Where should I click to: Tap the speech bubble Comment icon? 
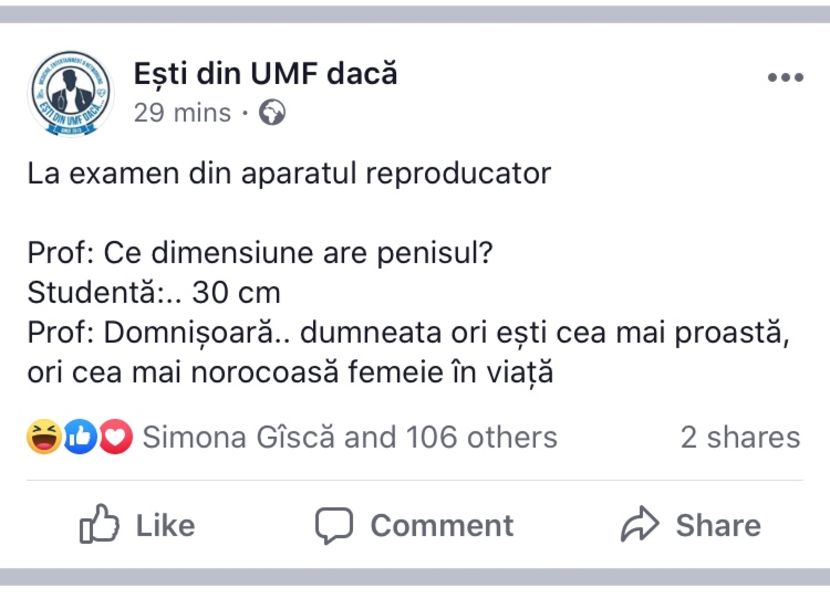pyautogui.click(x=334, y=525)
